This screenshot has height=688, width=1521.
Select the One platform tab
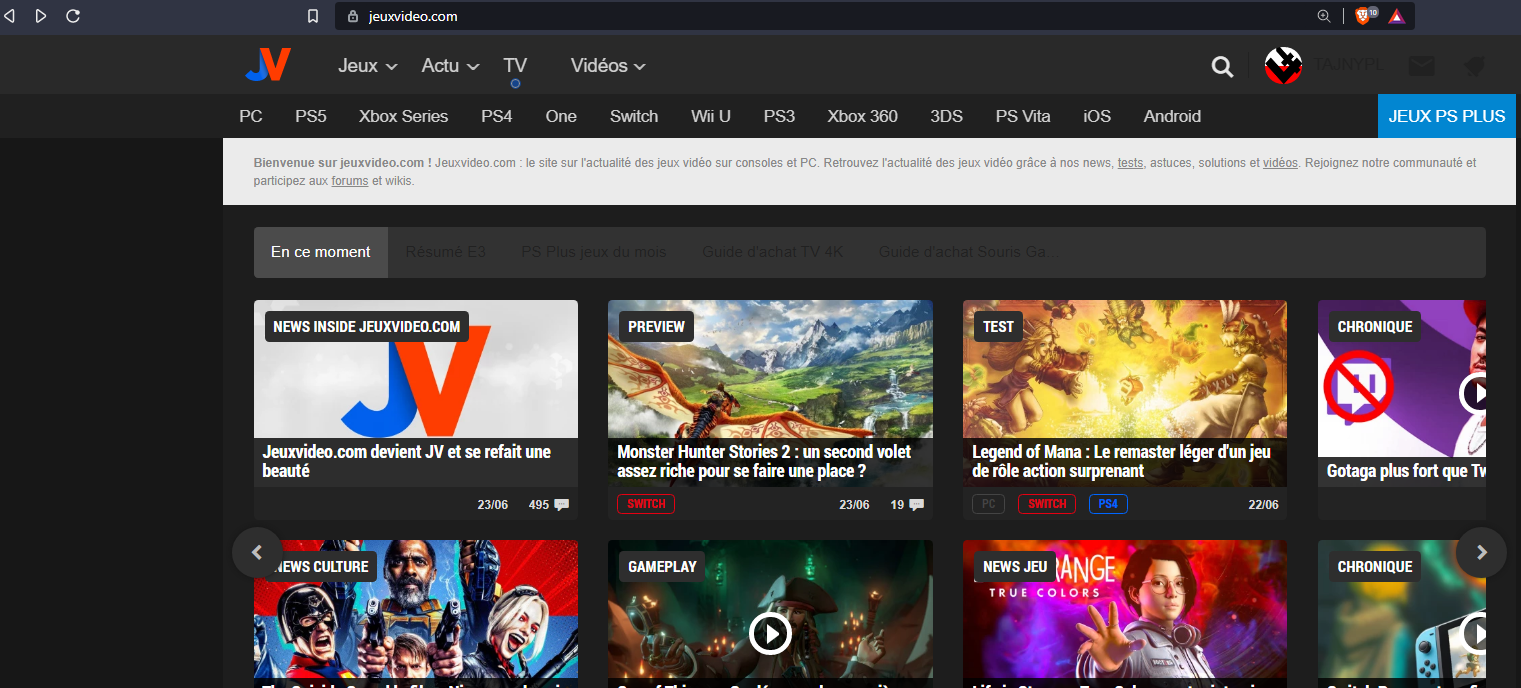[x=561, y=116]
